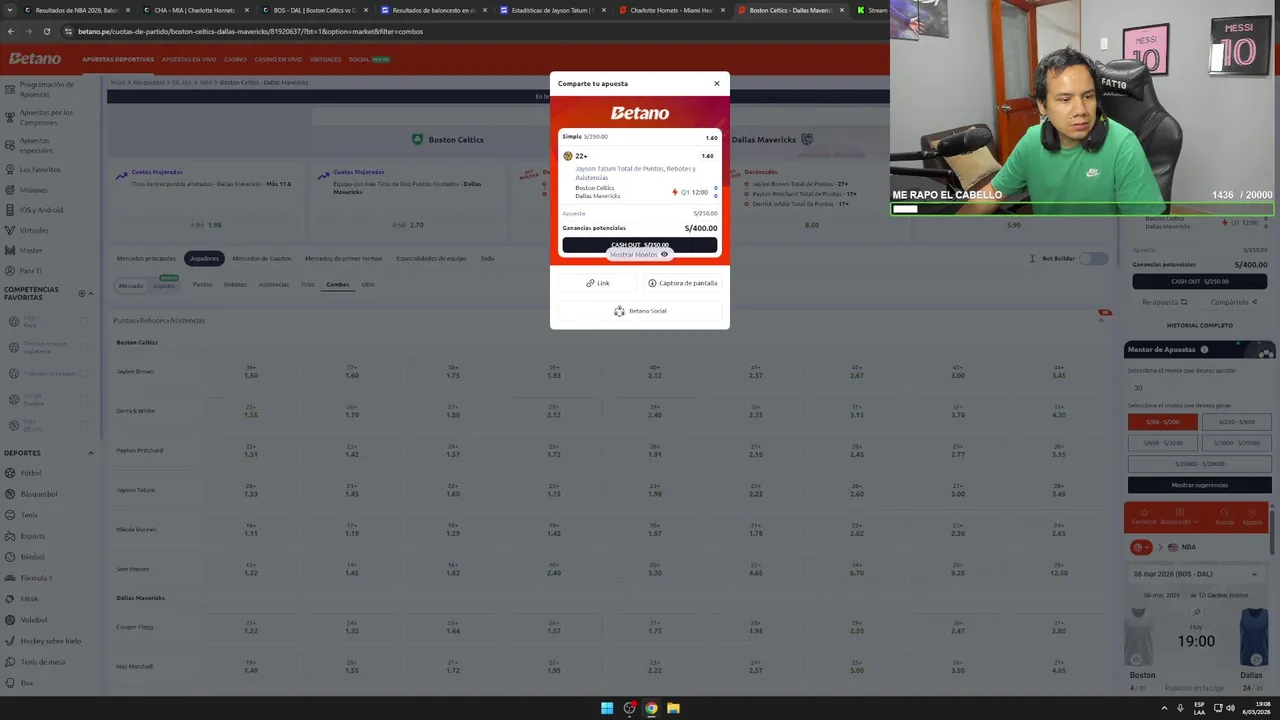1280x720 pixels.
Task: Open Windows Start menu
Action: [x=607, y=708]
